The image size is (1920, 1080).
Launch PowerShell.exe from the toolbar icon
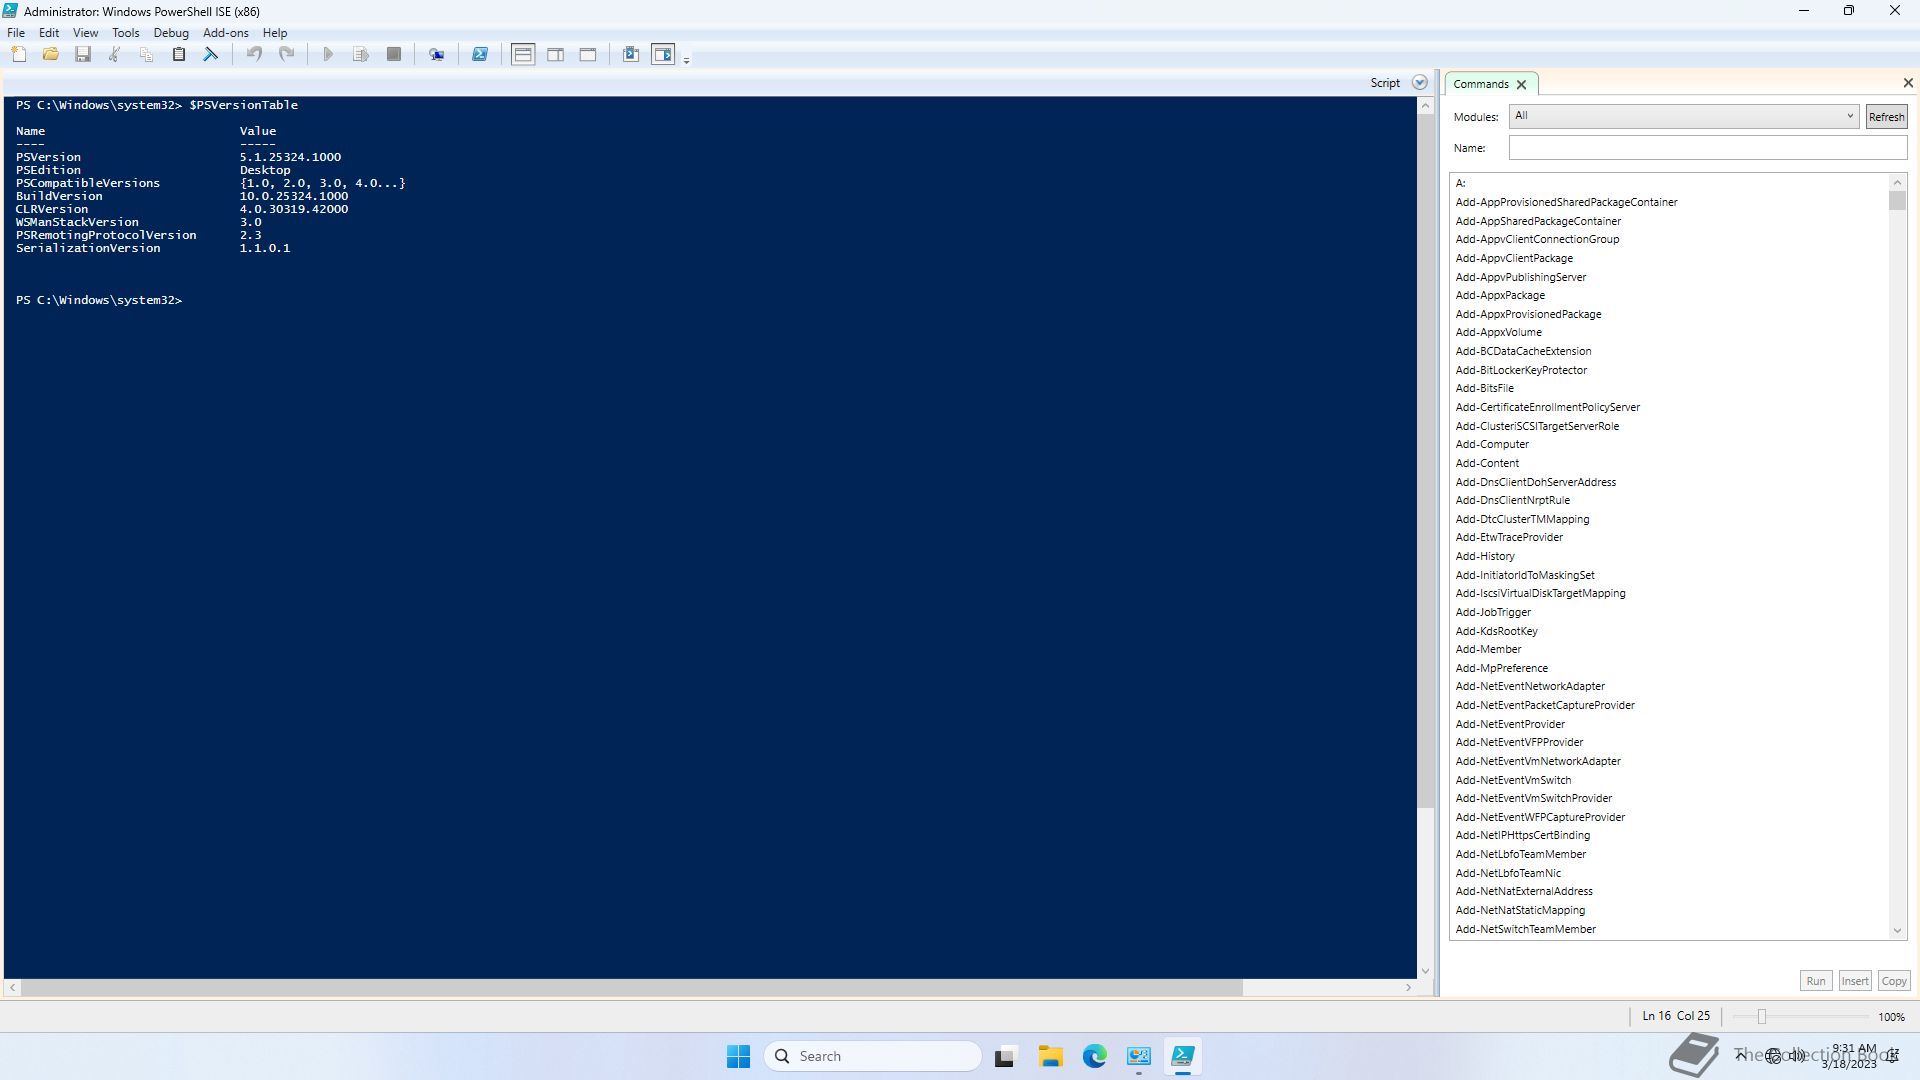point(480,55)
